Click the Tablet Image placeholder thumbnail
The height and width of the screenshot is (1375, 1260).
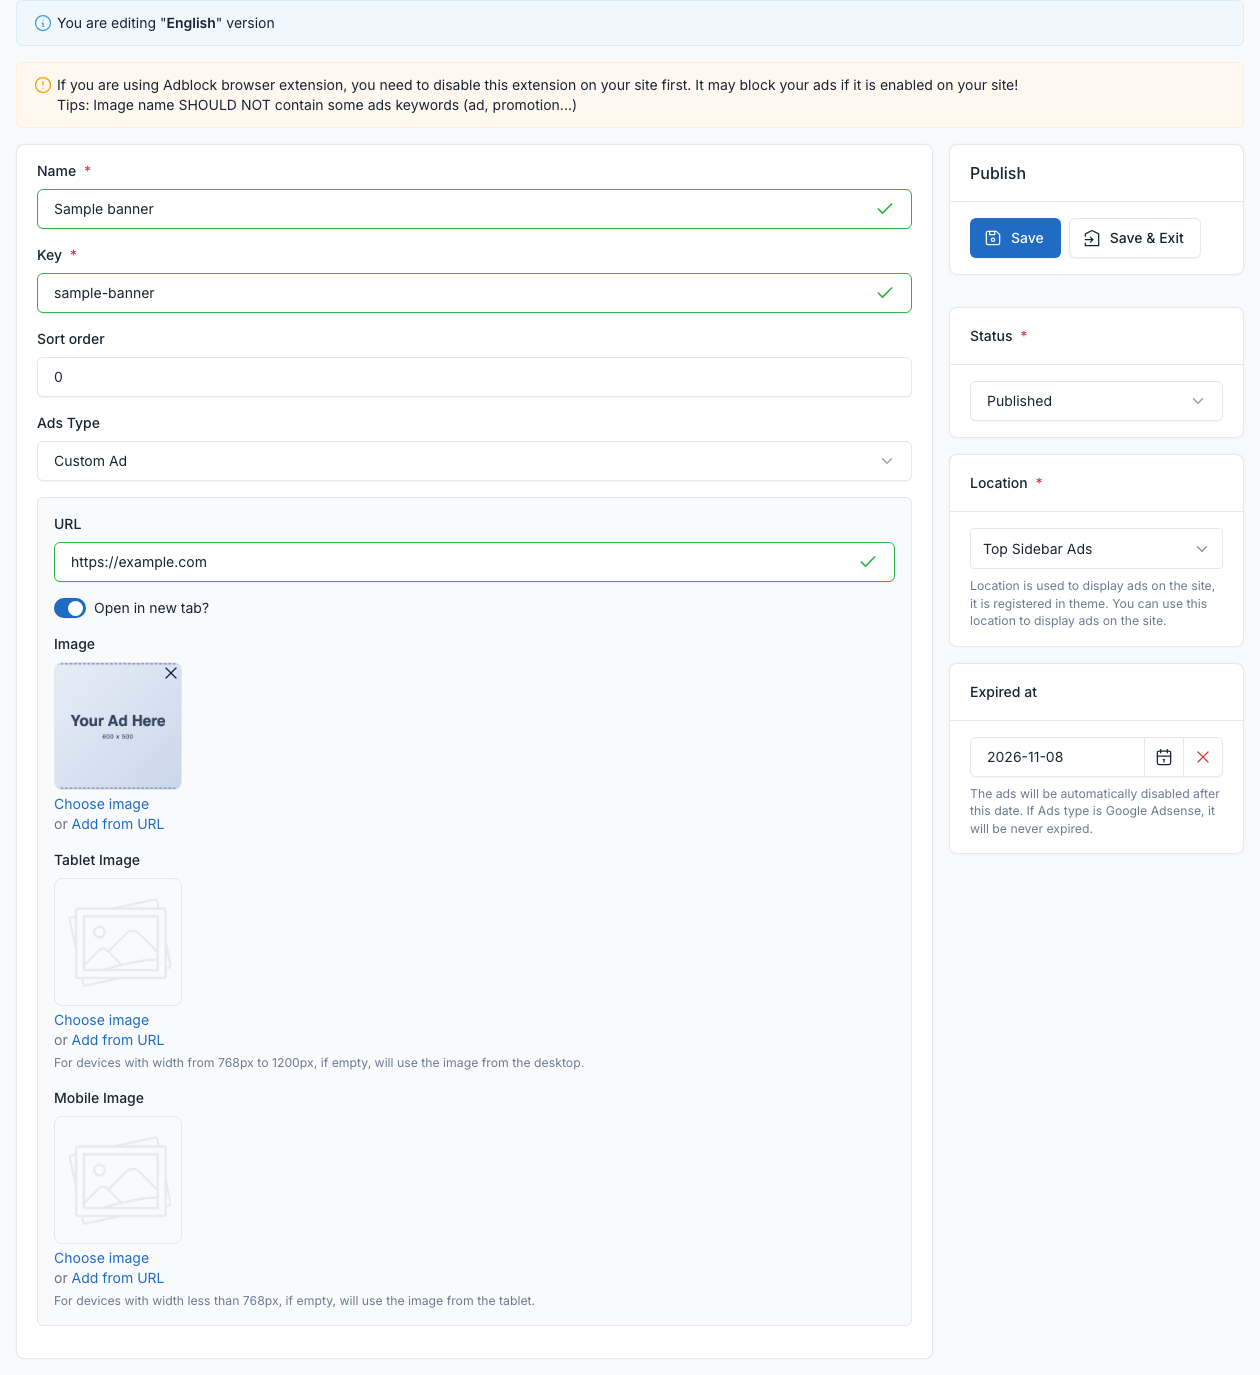point(118,942)
